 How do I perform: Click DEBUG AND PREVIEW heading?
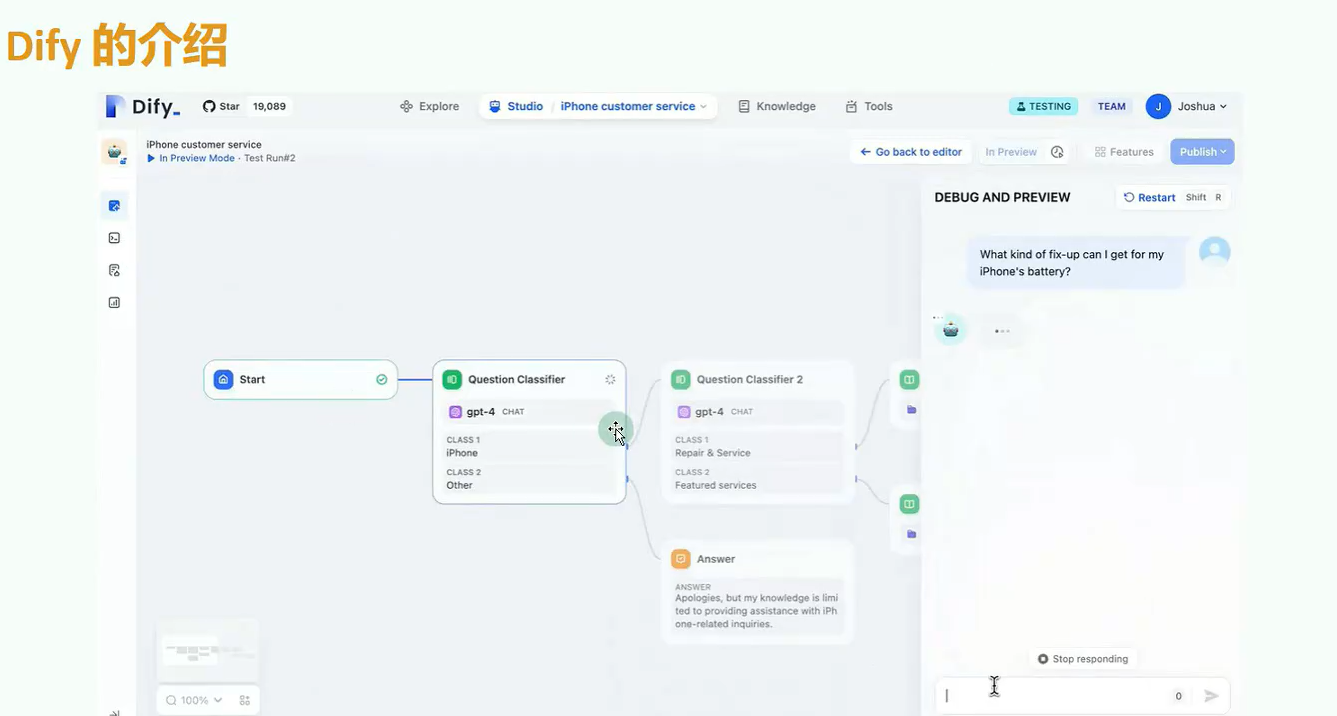1002,197
